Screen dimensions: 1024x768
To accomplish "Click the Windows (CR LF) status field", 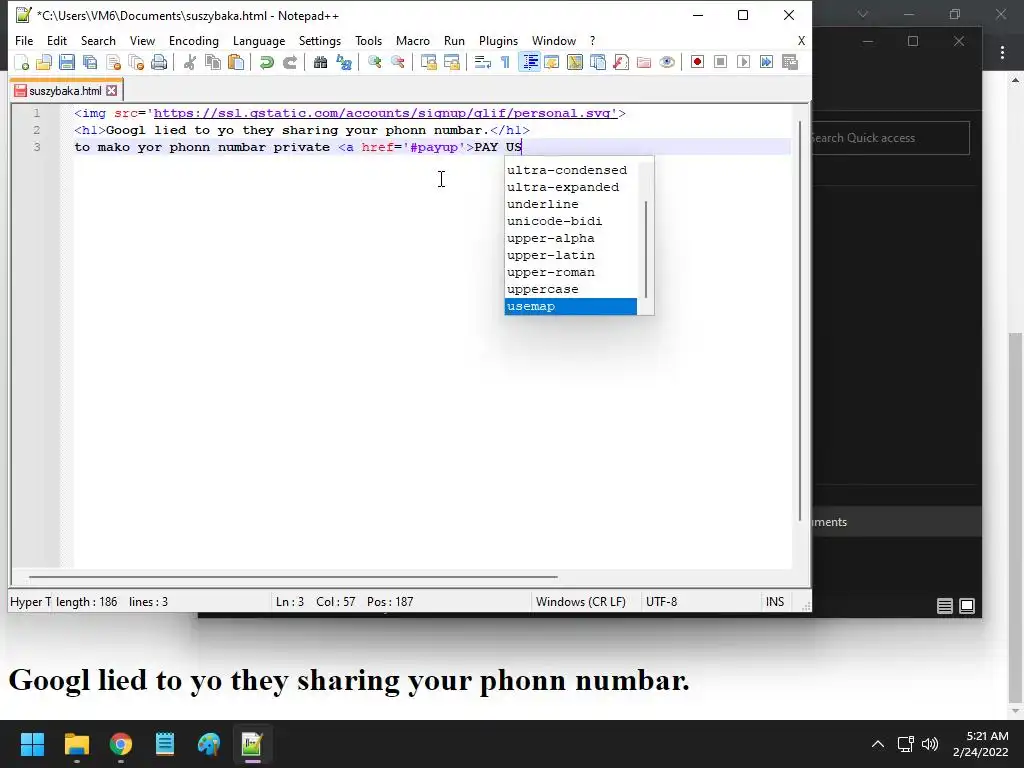I will pos(581,601).
